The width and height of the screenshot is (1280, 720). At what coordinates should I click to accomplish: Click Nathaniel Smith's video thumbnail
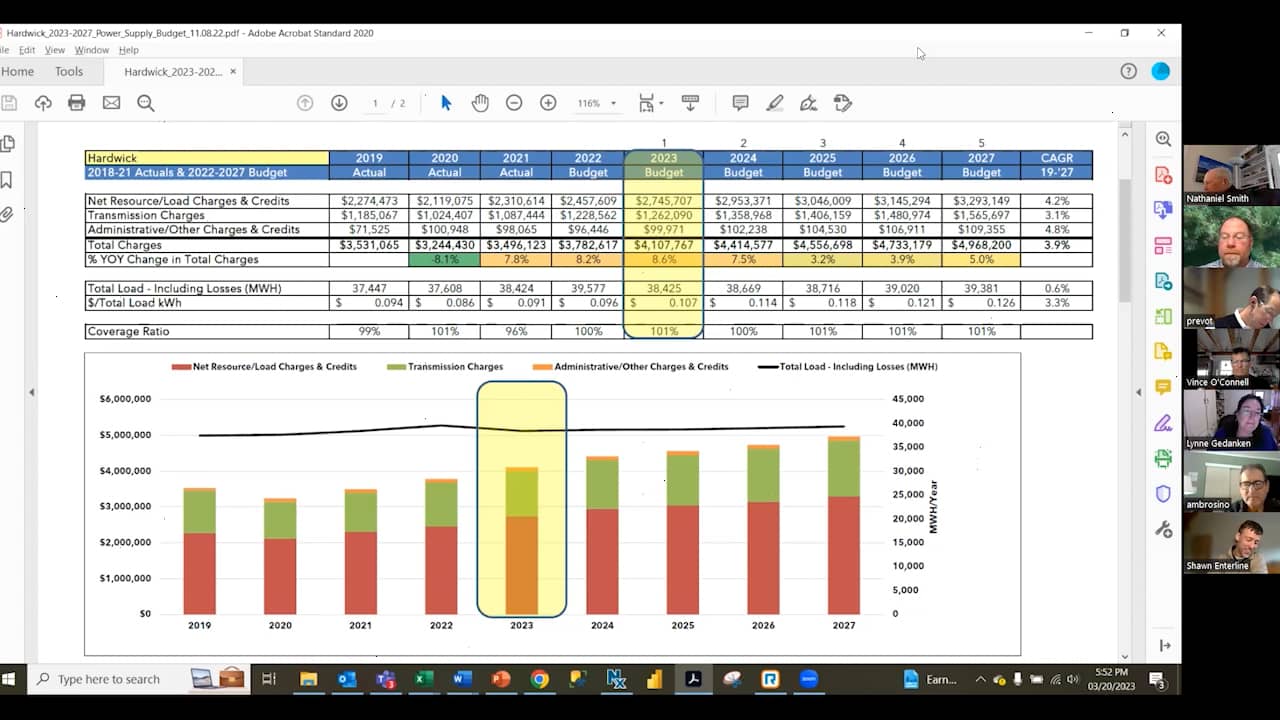point(1231,175)
